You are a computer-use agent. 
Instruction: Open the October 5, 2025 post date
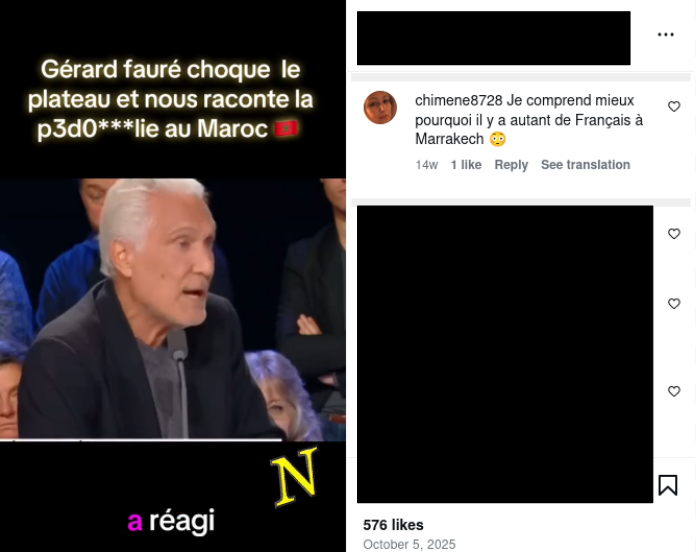pyautogui.click(x=409, y=544)
